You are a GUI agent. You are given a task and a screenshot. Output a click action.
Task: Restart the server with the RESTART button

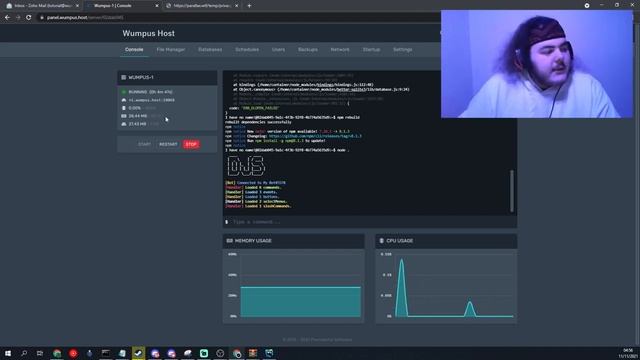pos(168,144)
